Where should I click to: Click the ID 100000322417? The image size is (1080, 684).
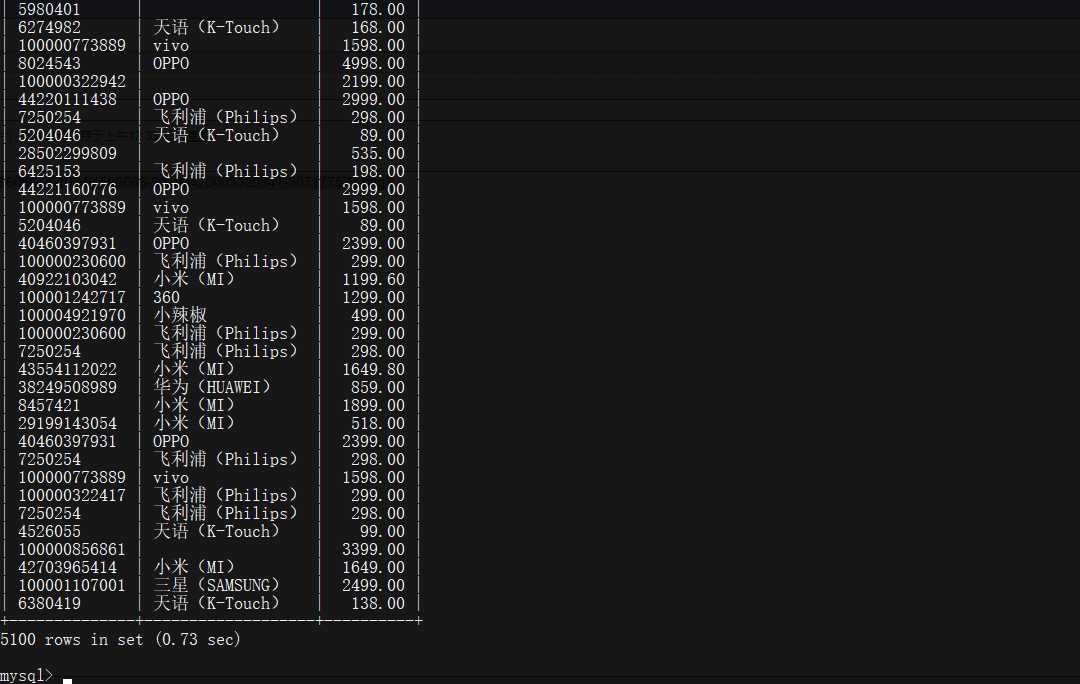click(72, 496)
